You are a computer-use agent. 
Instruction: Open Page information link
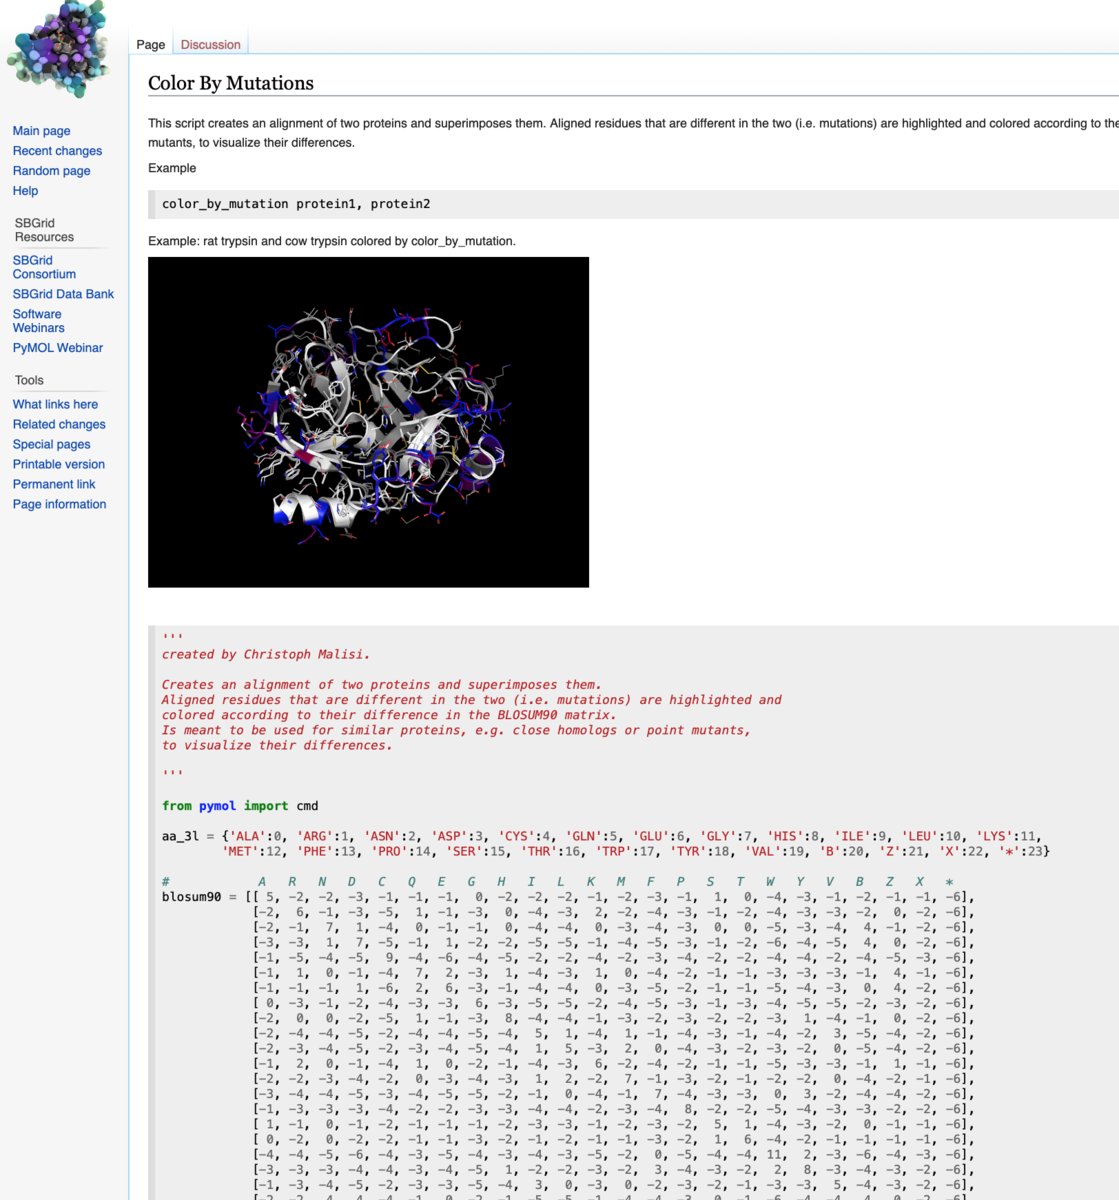(59, 504)
